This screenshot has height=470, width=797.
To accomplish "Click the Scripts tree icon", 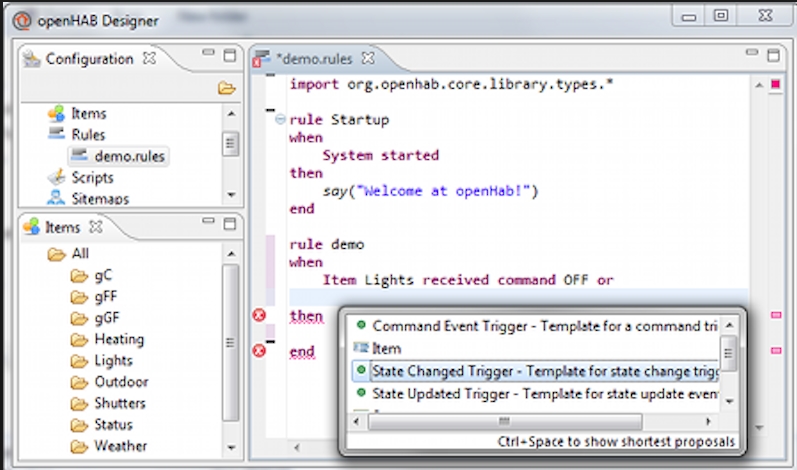I will 56,177.
